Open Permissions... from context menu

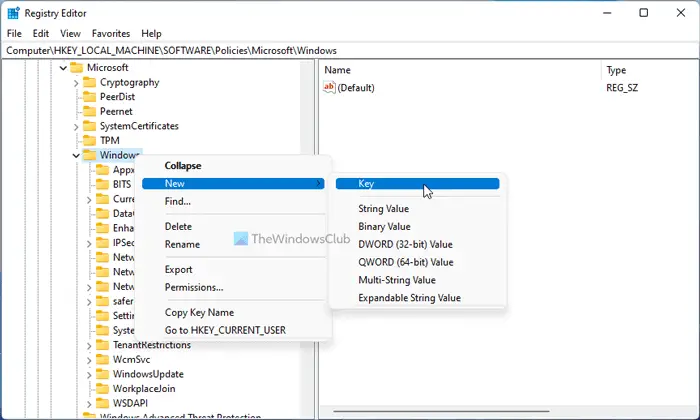point(233,287)
